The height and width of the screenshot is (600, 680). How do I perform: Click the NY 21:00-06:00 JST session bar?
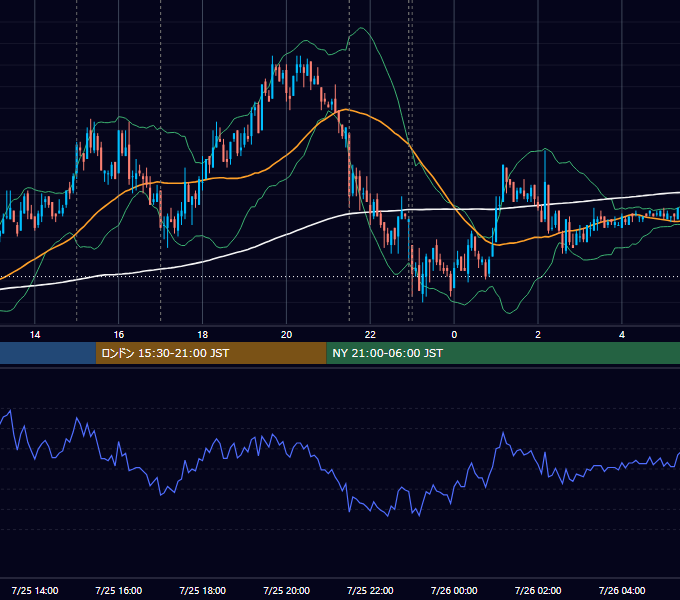point(503,353)
